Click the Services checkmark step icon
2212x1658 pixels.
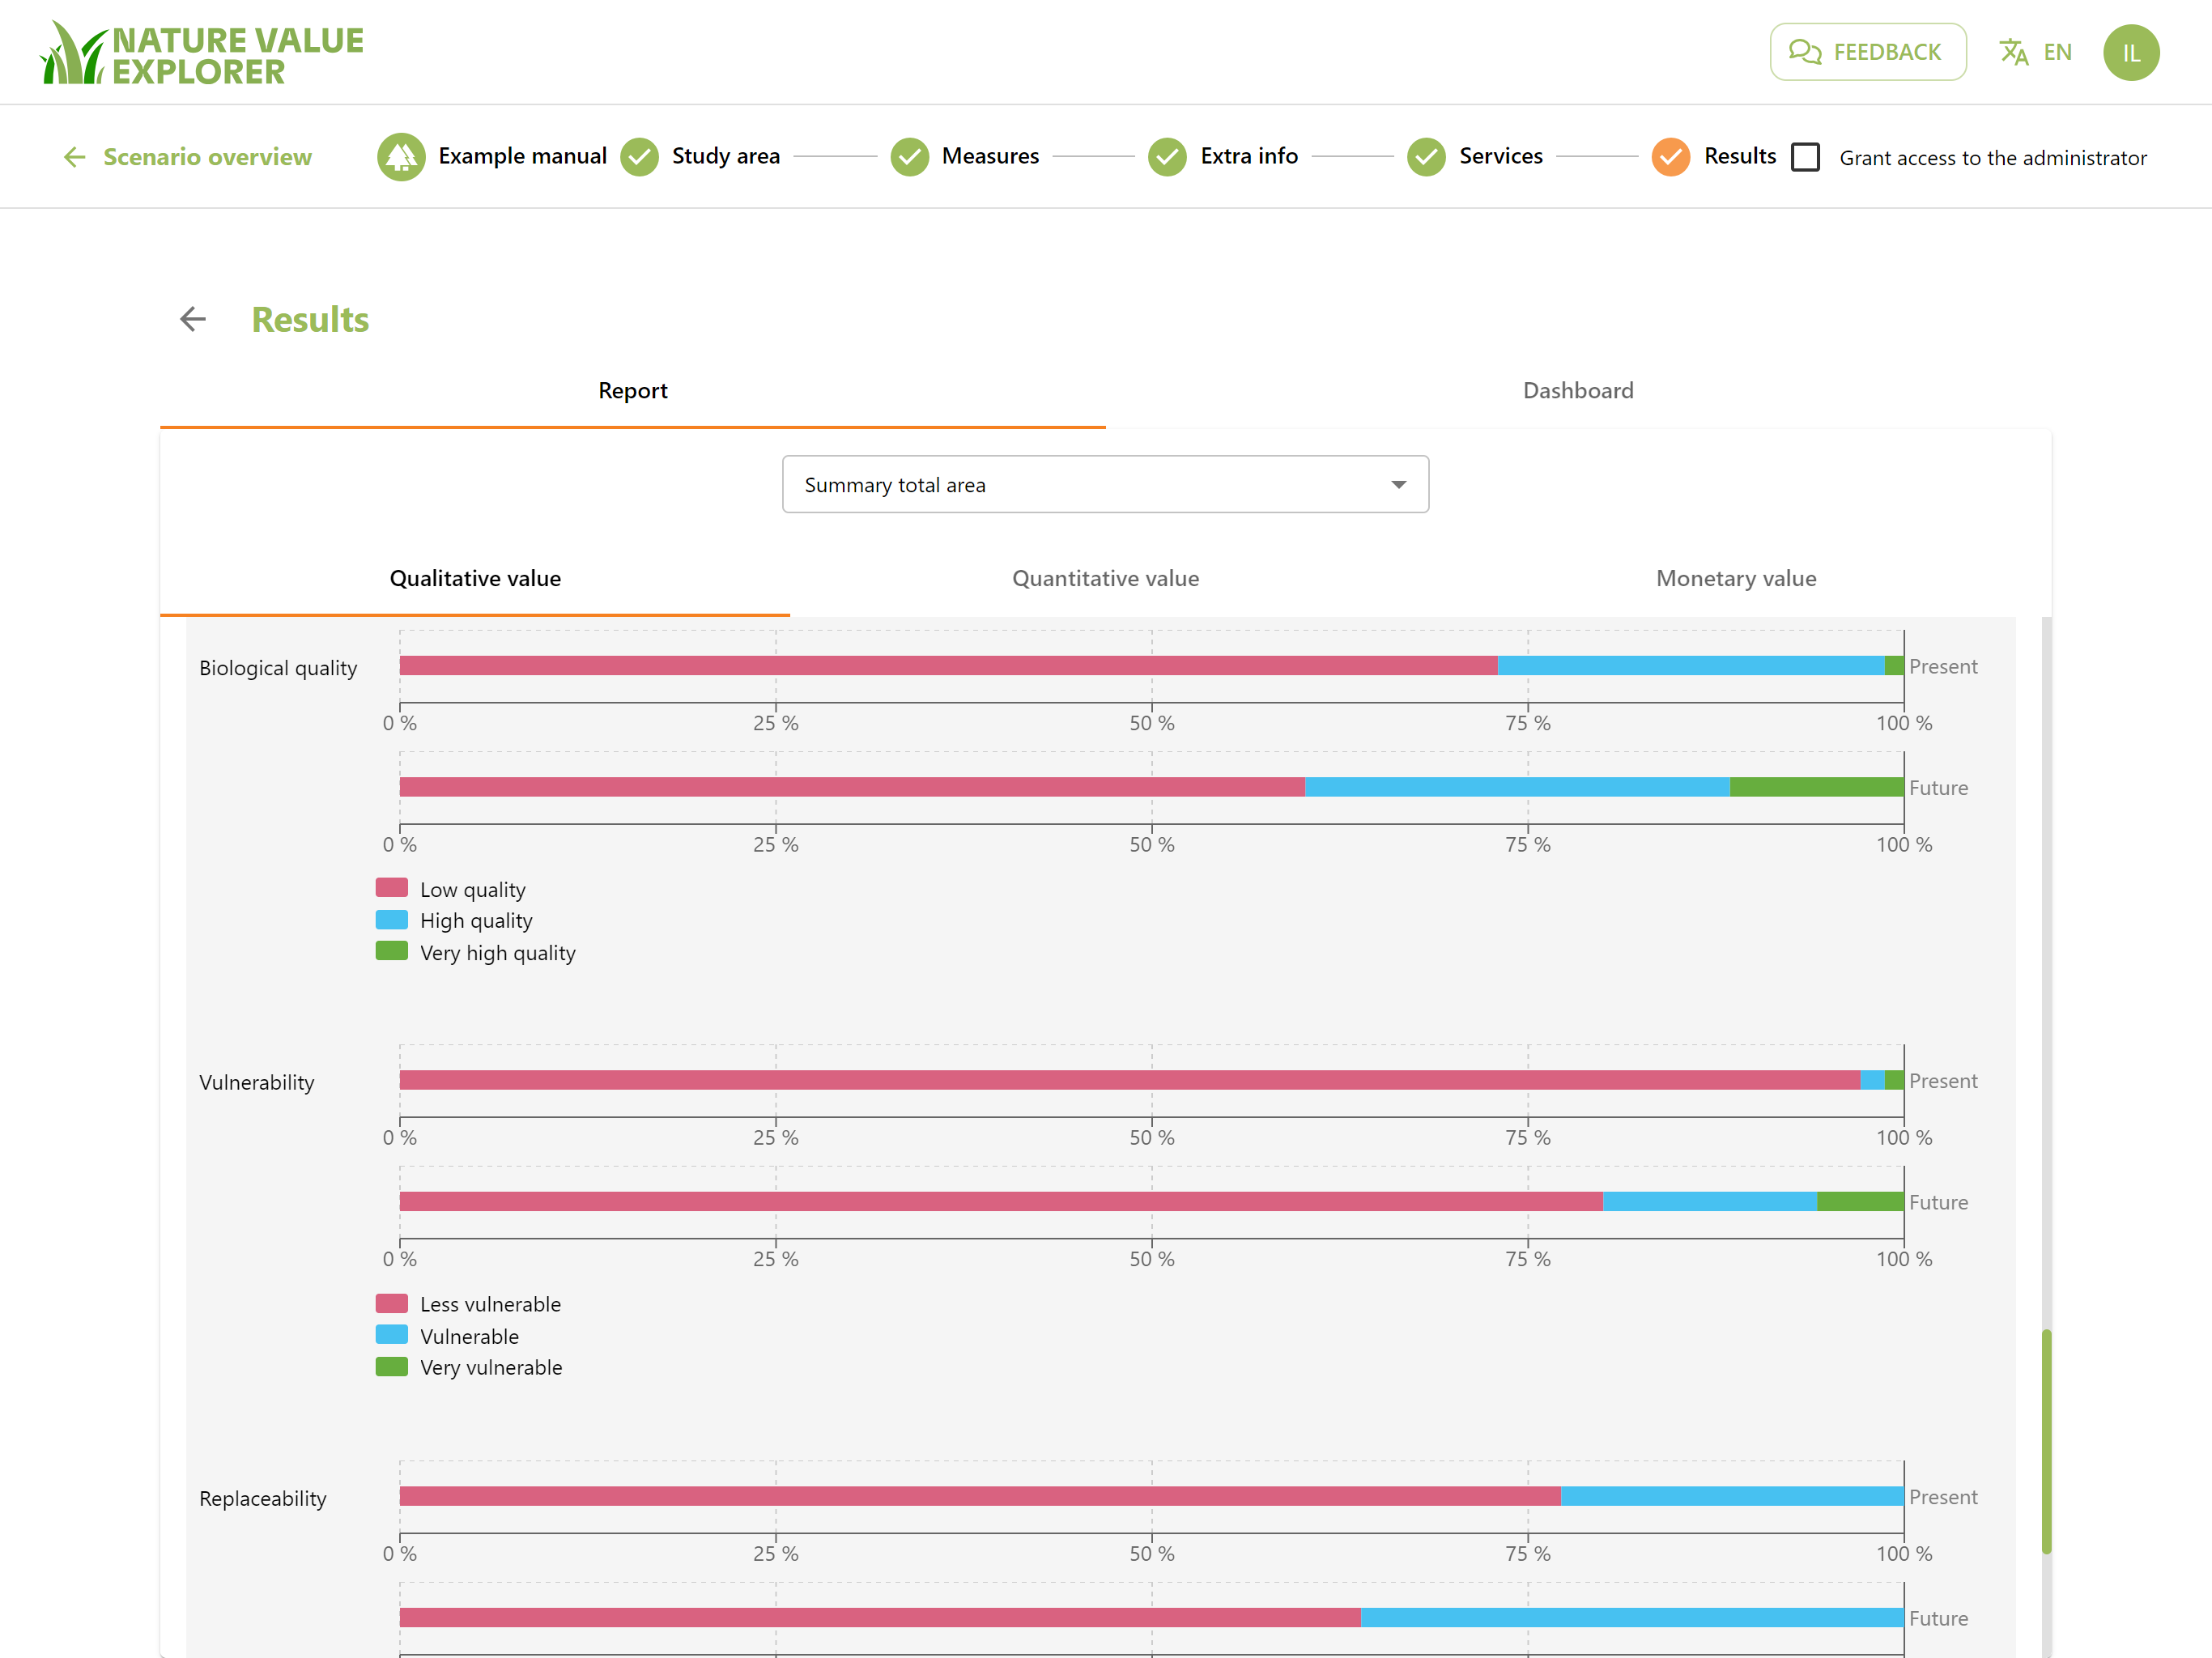click(1426, 156)
